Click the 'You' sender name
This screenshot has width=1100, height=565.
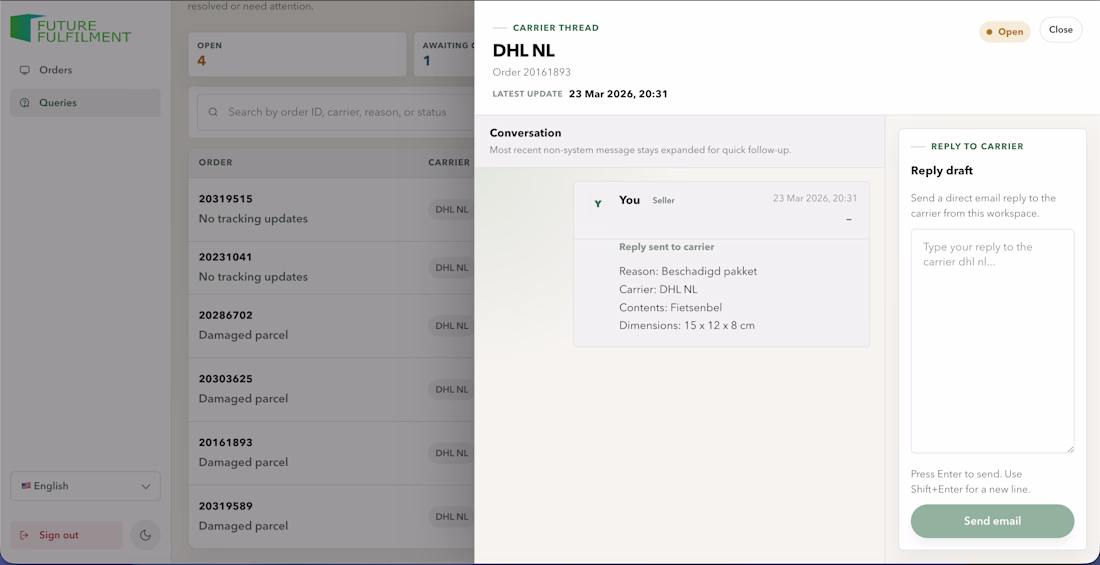[629, 200]
